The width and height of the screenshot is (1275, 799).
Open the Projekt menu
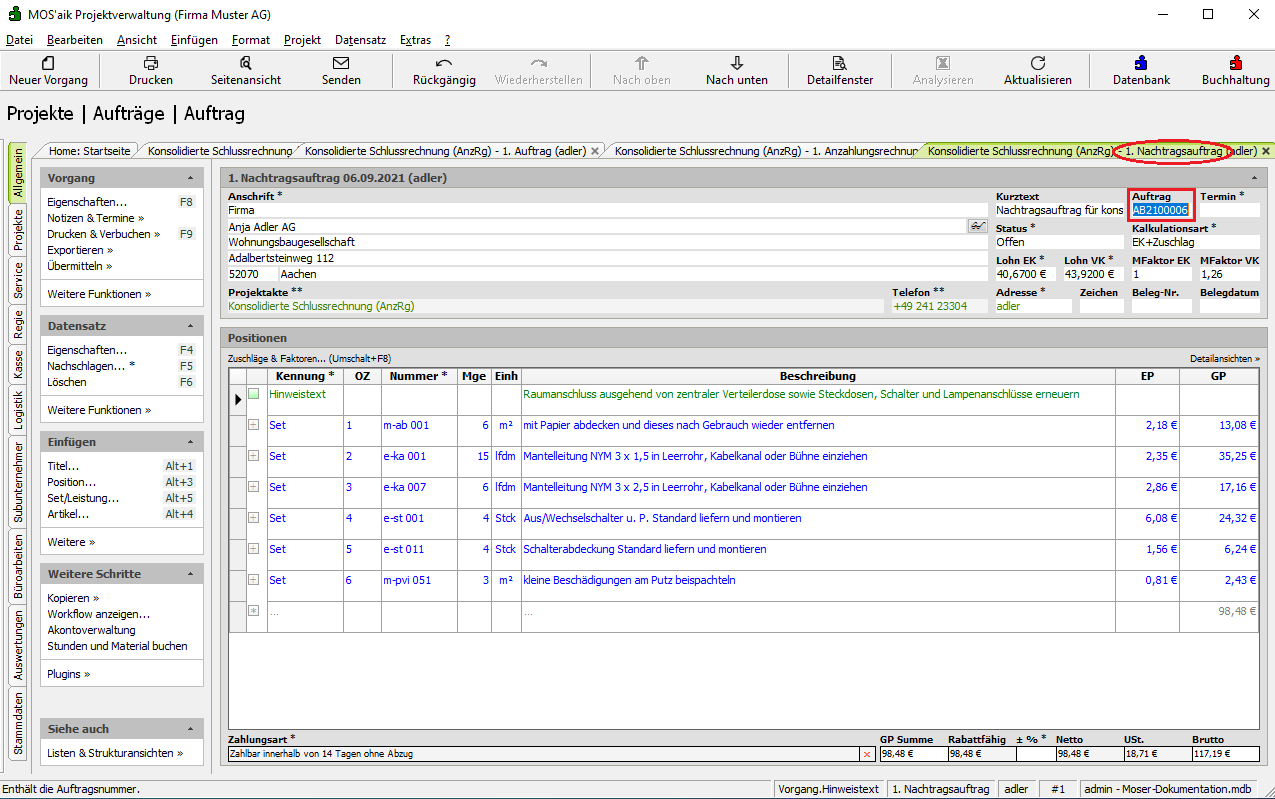(x=302, y=40)
